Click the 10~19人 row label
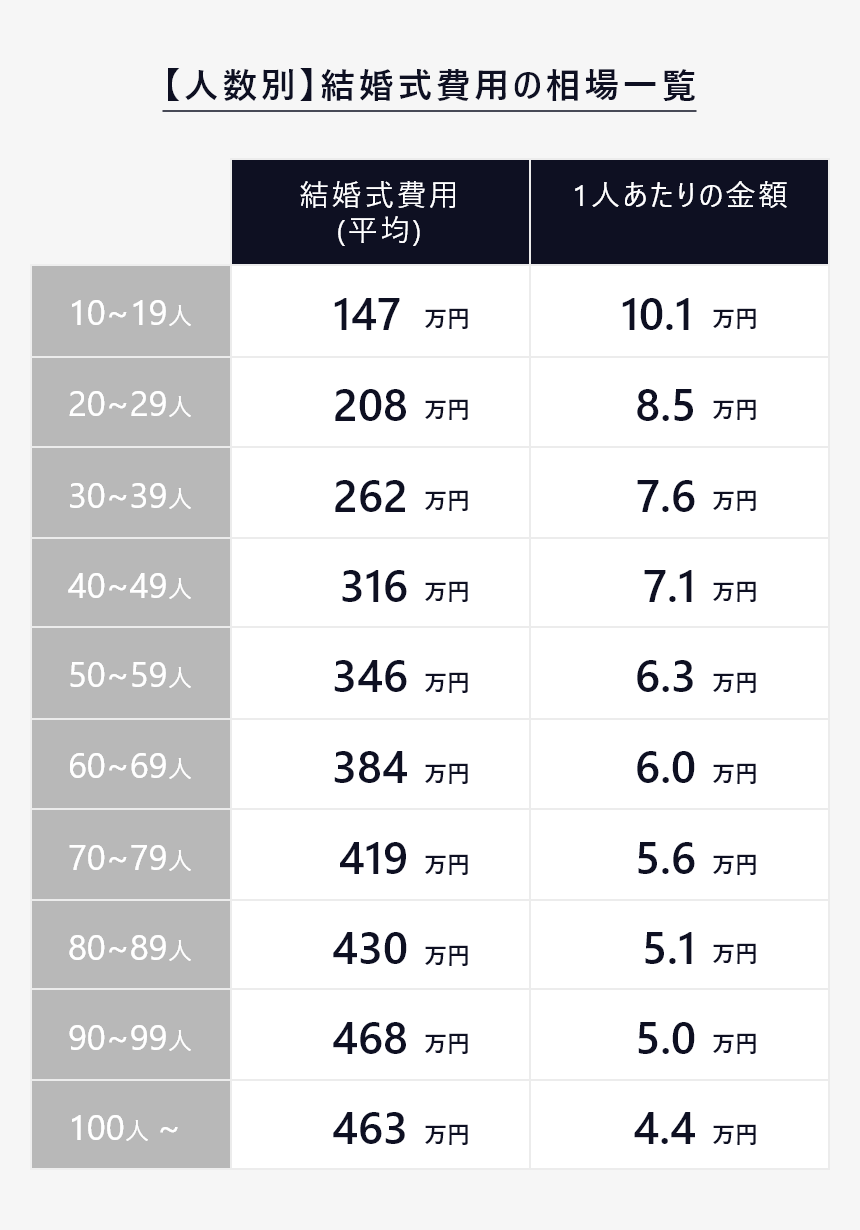This screenshot has height=1230, width=860. [x=131, y=314]
